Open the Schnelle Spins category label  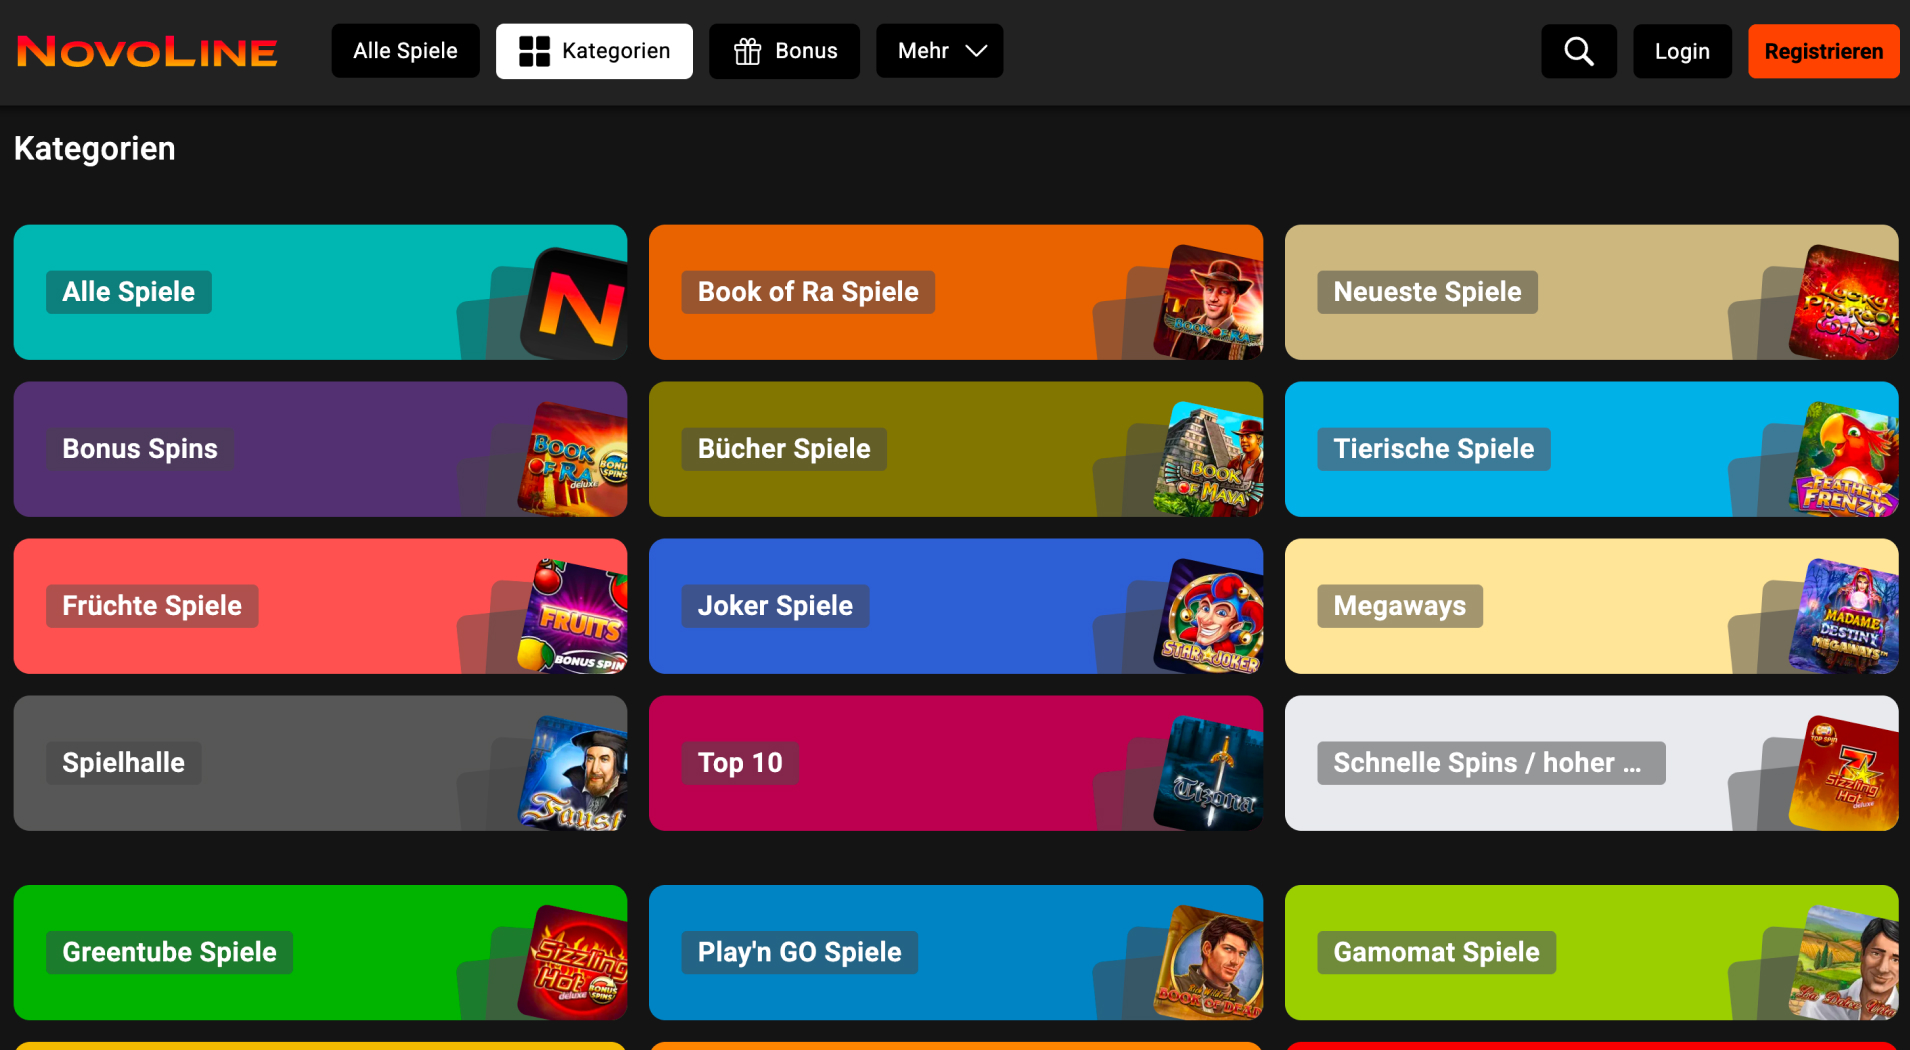point(1491,763)
